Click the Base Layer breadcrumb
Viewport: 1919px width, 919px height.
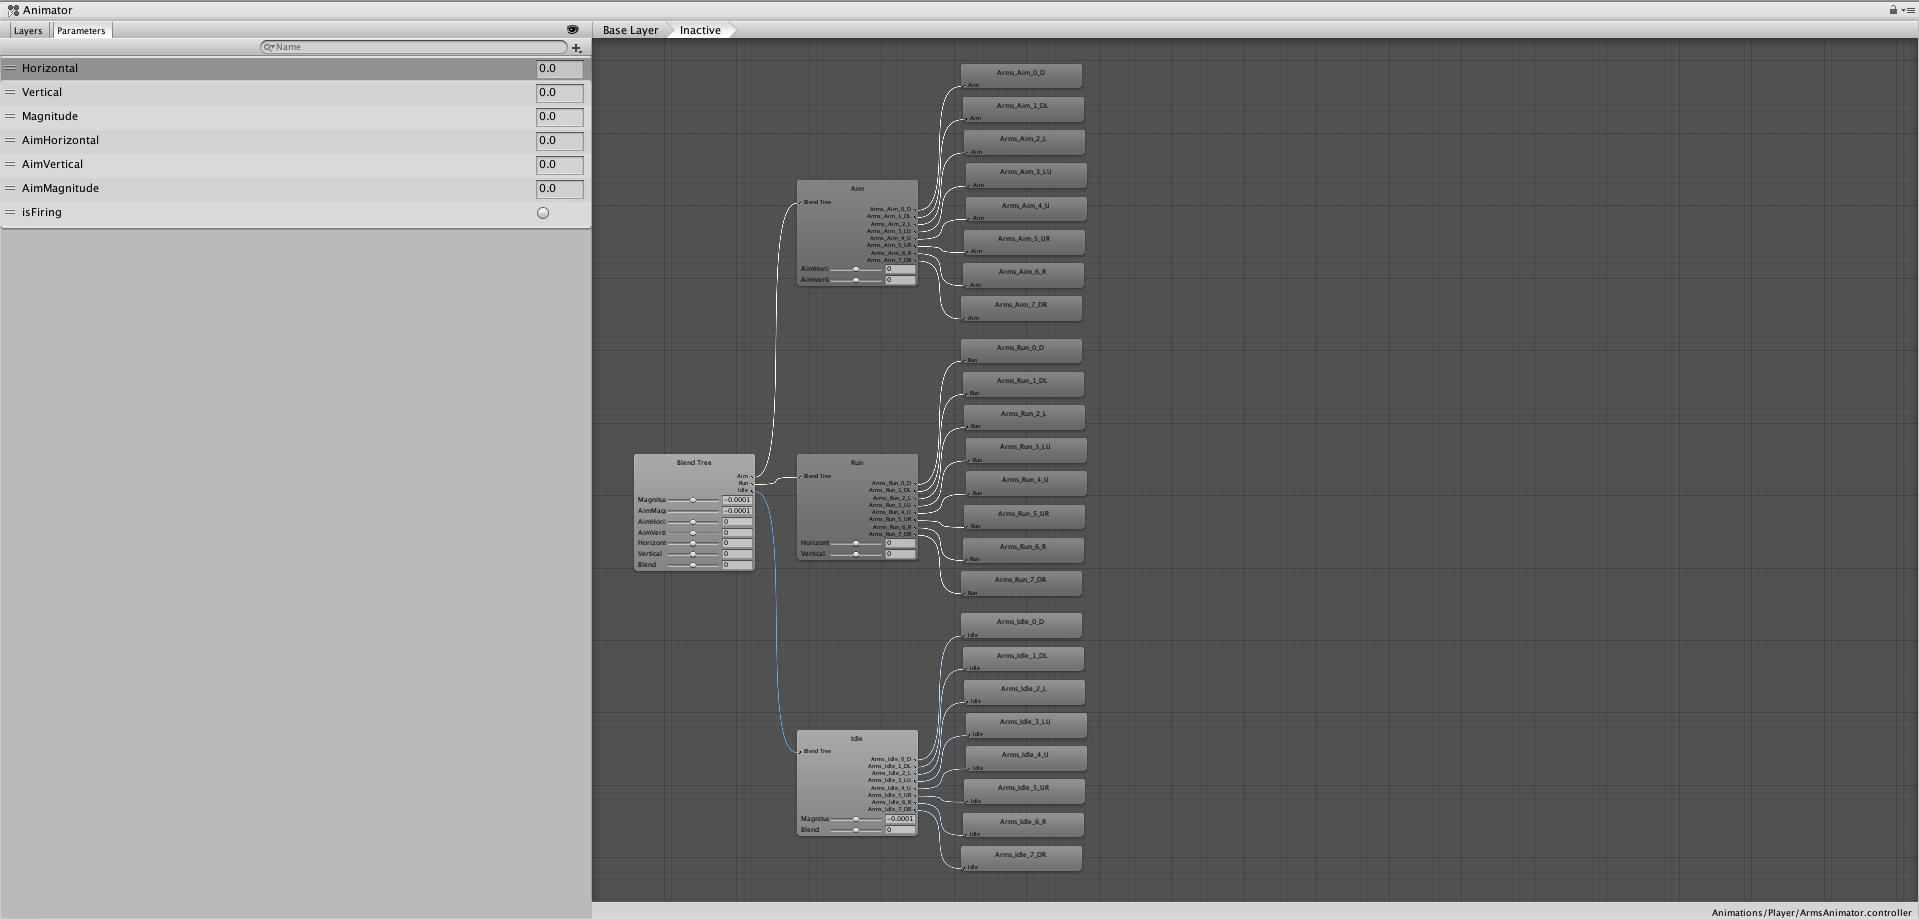click(630, 30)
